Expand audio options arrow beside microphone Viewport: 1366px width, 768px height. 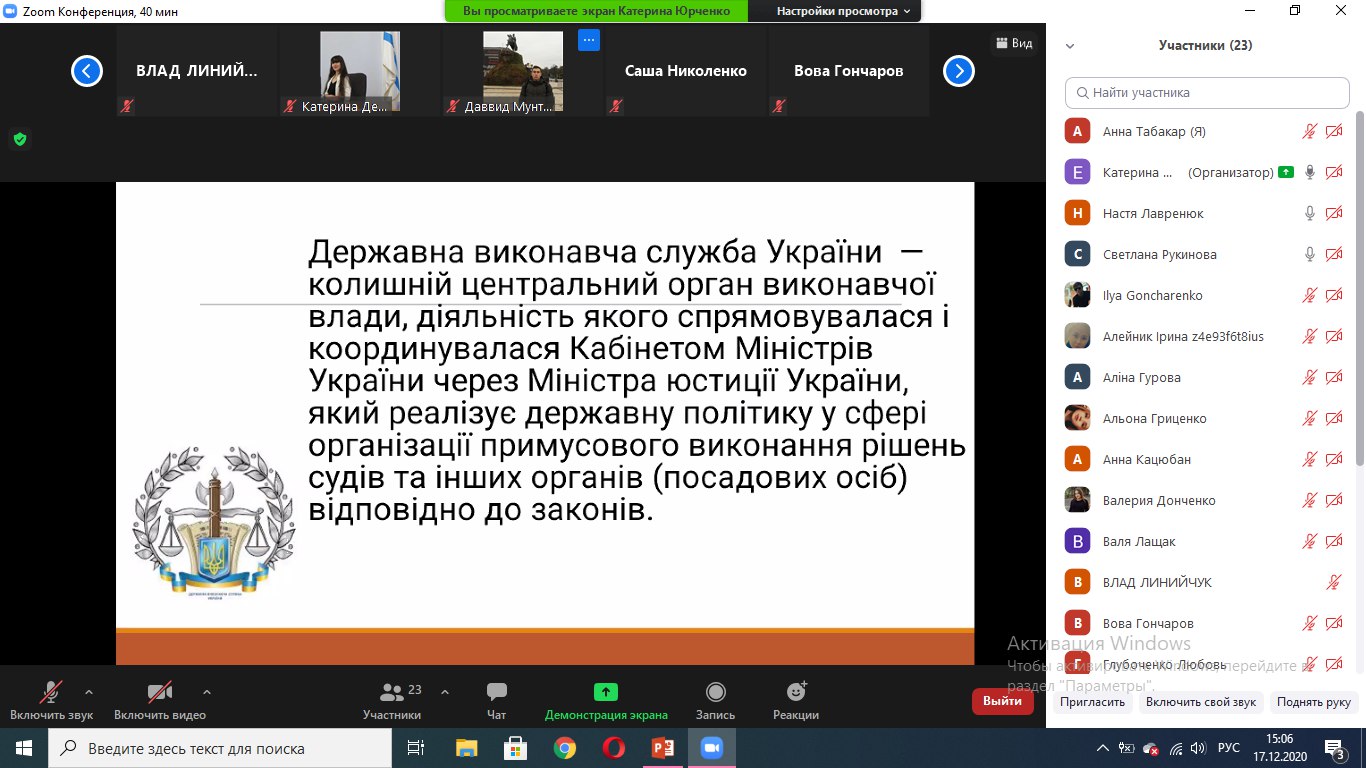pyautogui.click(x=89, y=691)
